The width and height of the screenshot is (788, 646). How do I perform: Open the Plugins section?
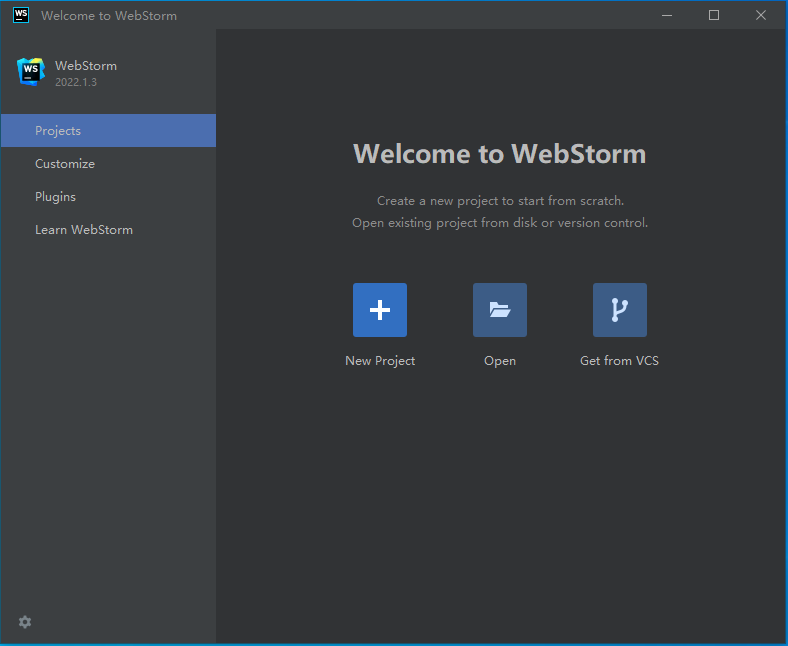coord(109,197)
